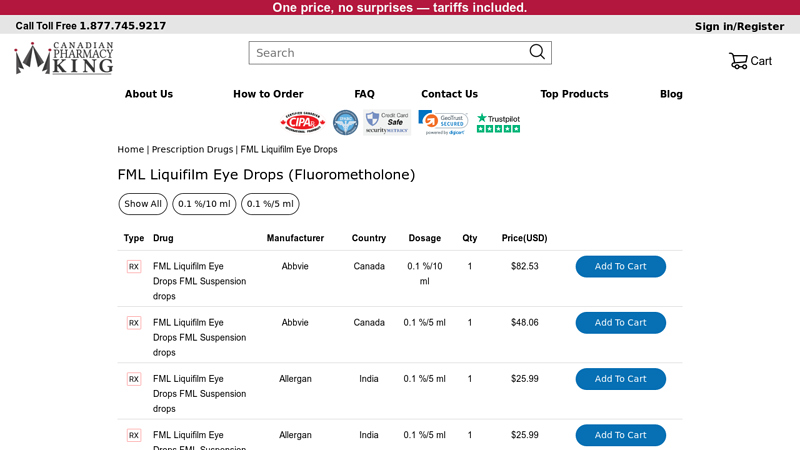This screenshot has height=450, width=800.
Task: Click Abbvie in the $48.06 row
Action: (295, 322)
